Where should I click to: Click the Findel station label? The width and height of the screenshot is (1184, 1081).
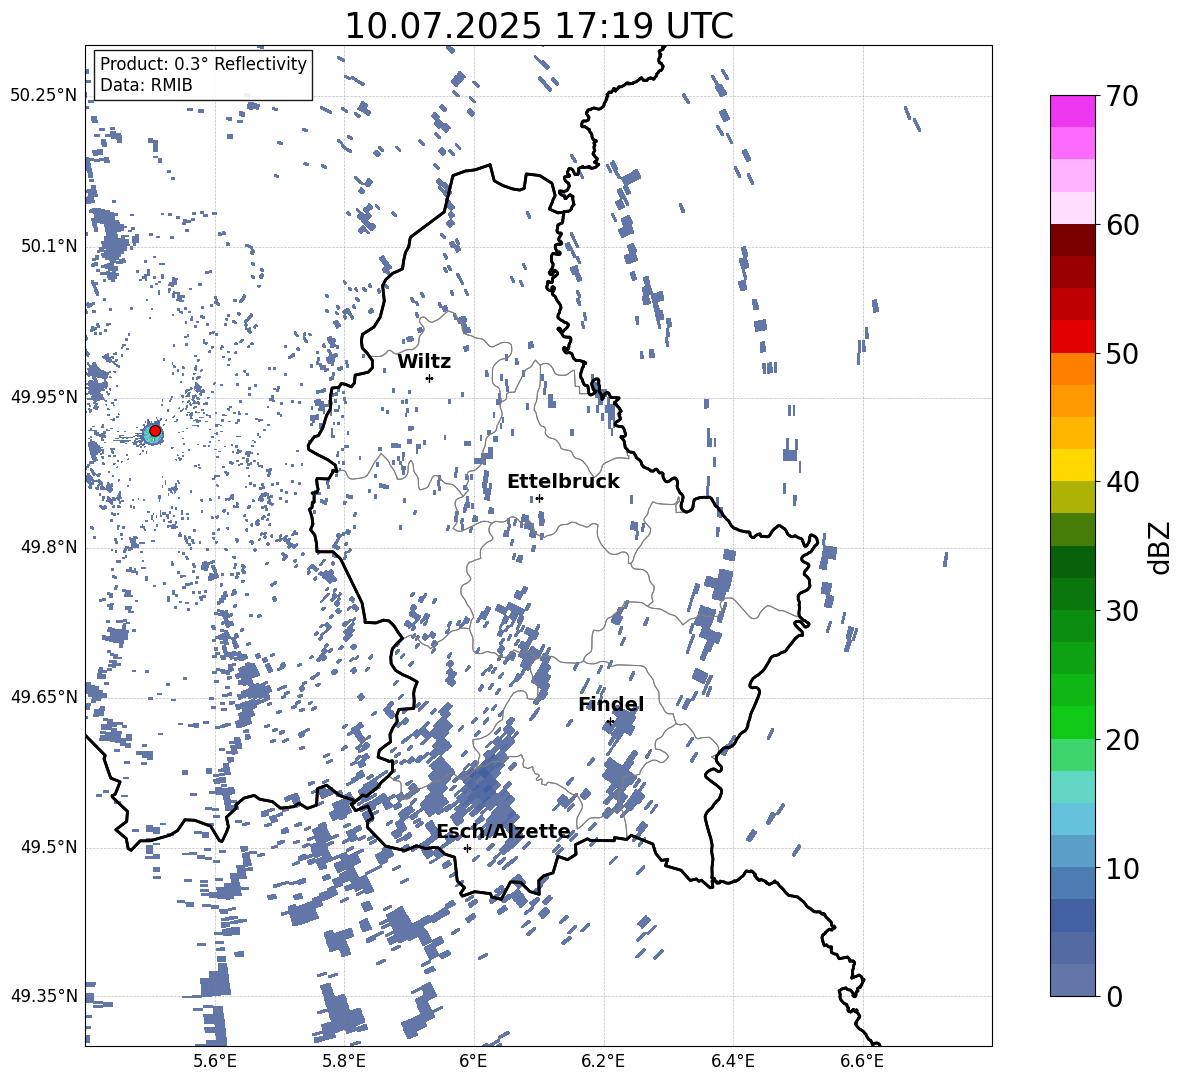611,704
